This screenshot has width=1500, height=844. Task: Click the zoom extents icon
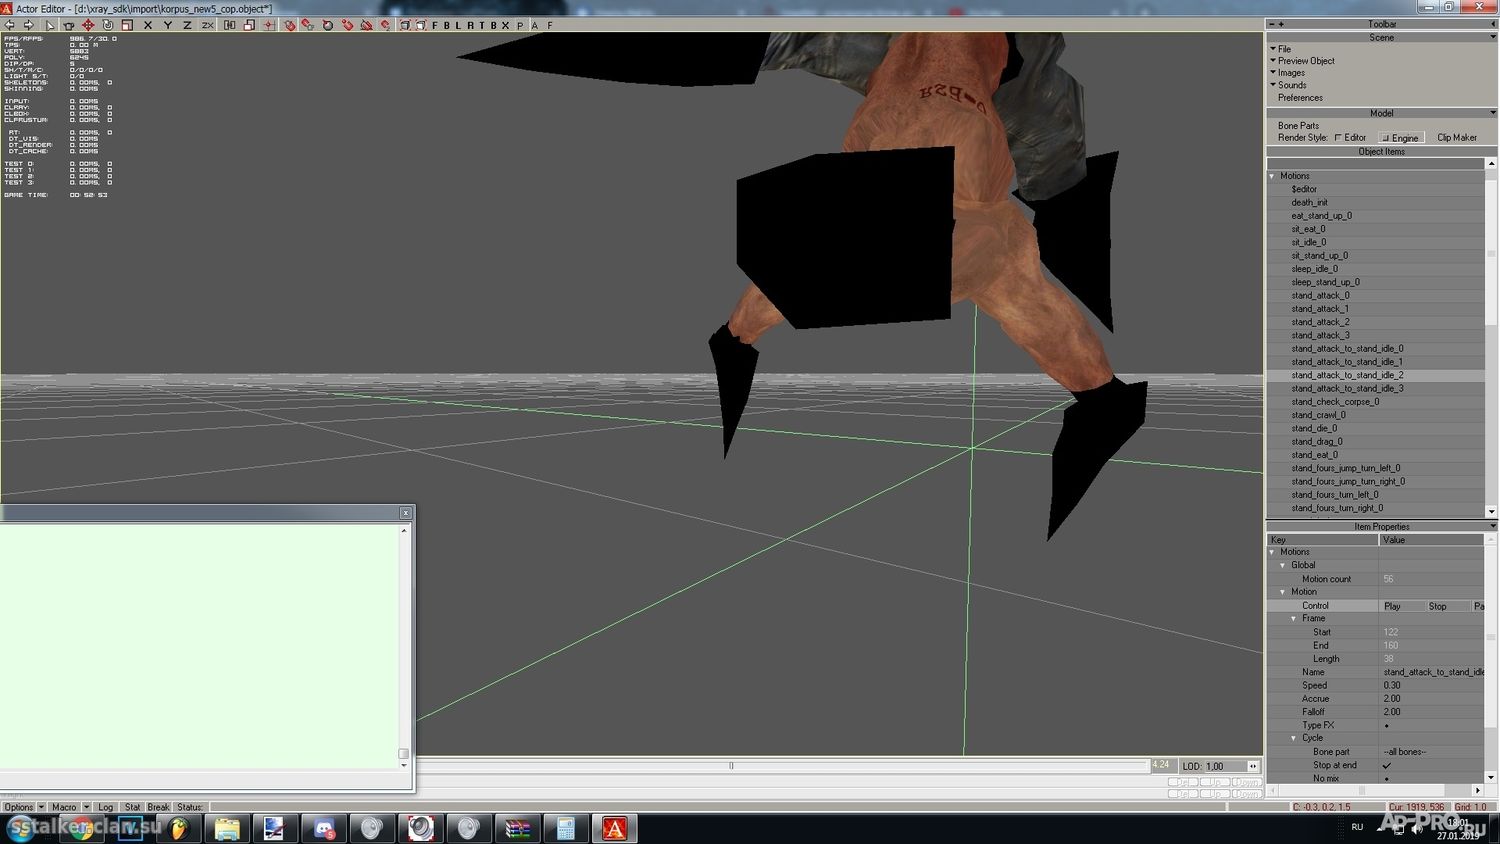pos(405,25)
